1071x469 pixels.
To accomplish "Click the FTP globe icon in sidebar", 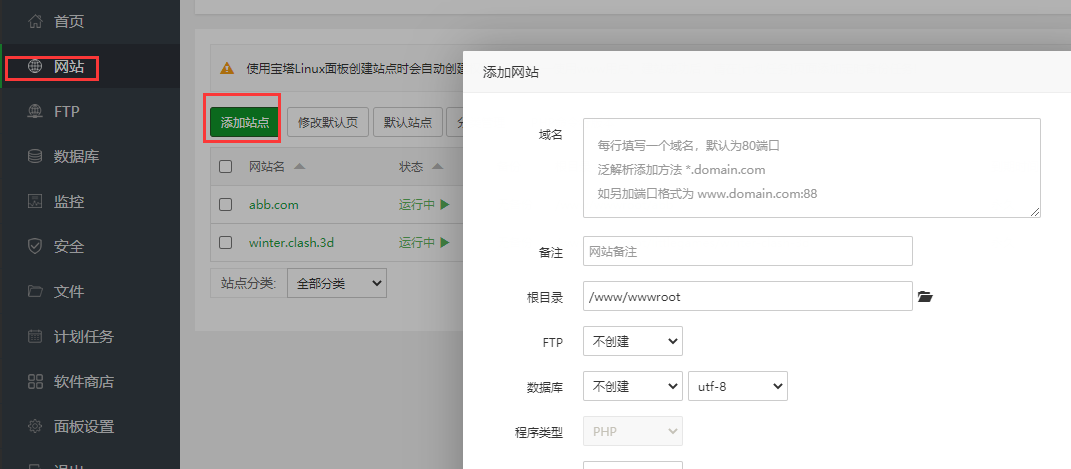I will pos(35,111).
